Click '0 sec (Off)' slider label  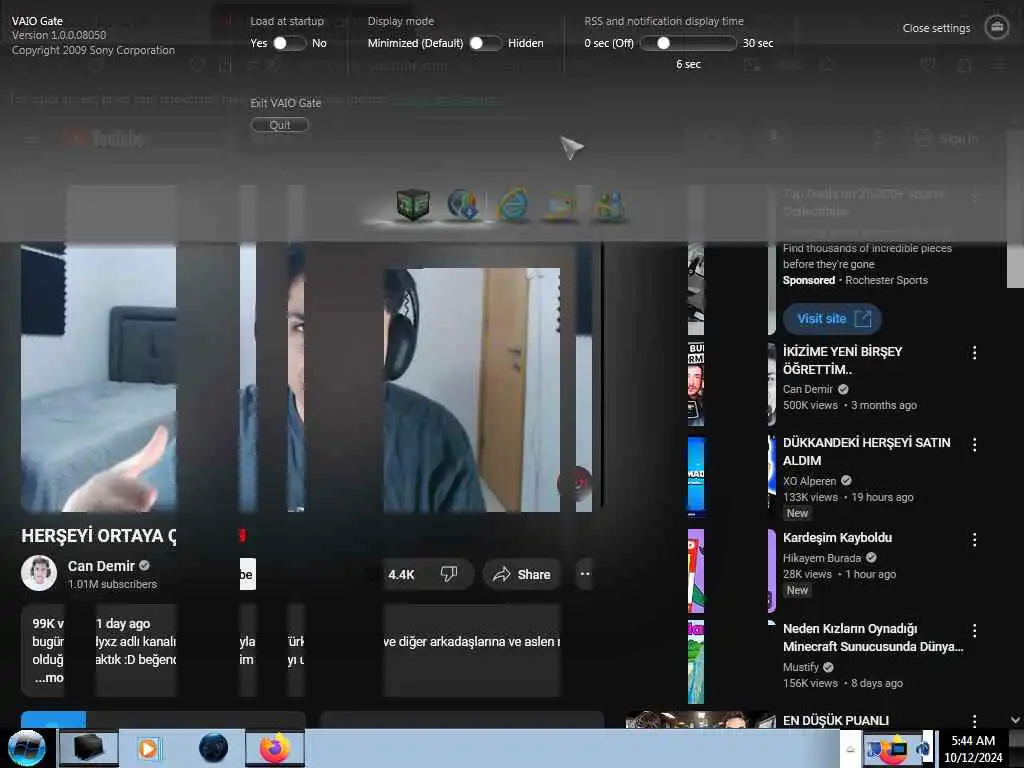point(609,43)
